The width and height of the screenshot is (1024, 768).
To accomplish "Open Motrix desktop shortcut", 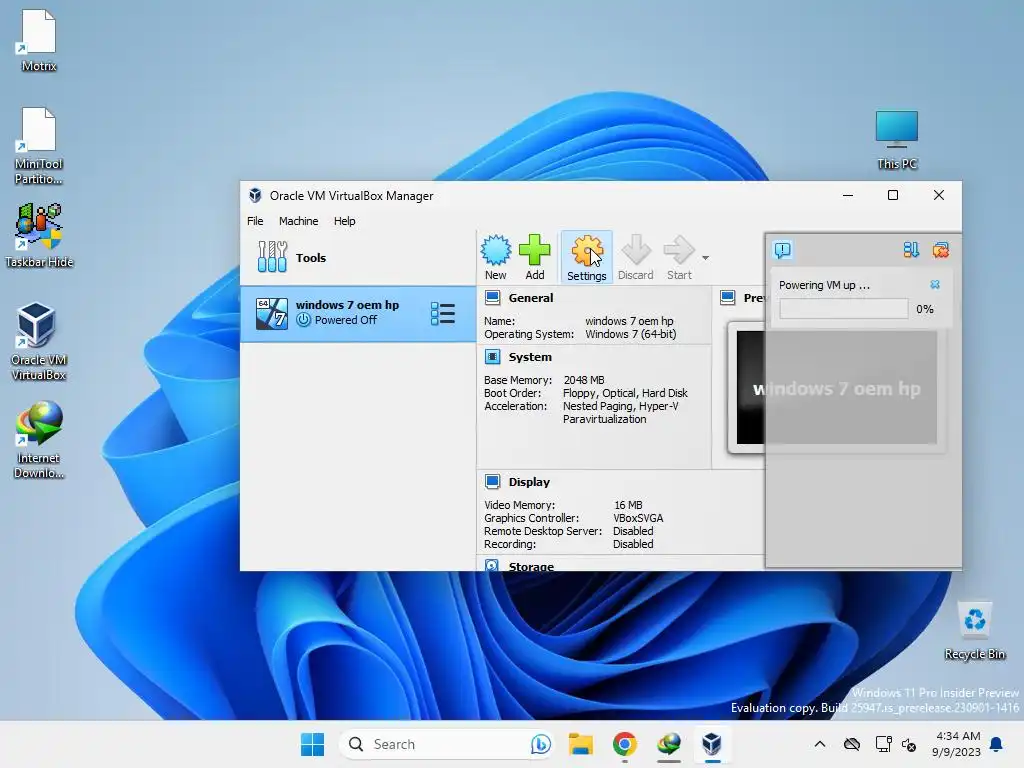I will pos(39,40).
